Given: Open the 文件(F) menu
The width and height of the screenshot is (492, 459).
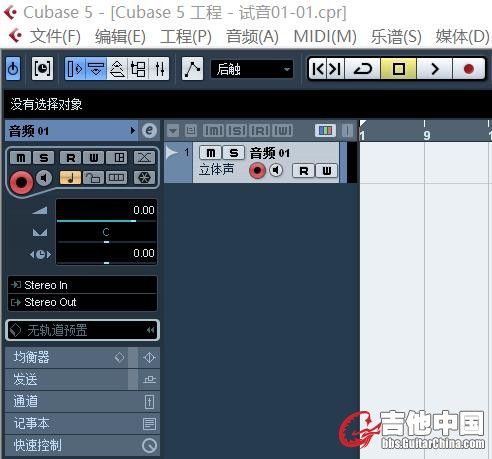Looking at the screenshot, I should [x=55, y=36].
